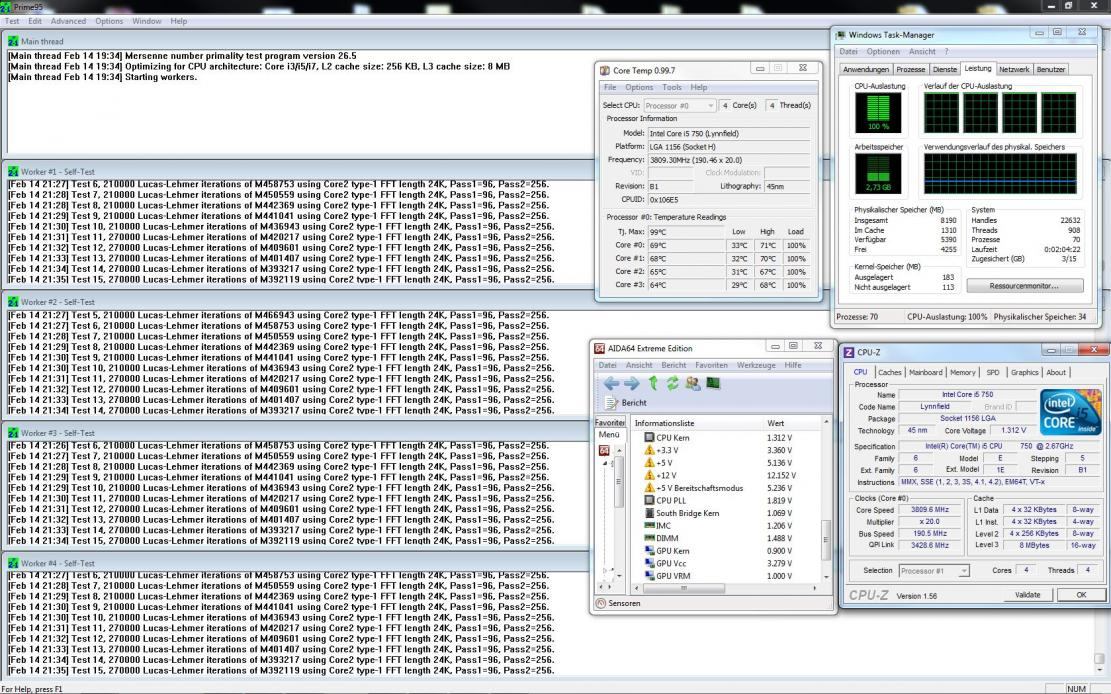Click the NUM indicator in Prime95 status bar
The image size is (1111, 694).
[1076, 688]
